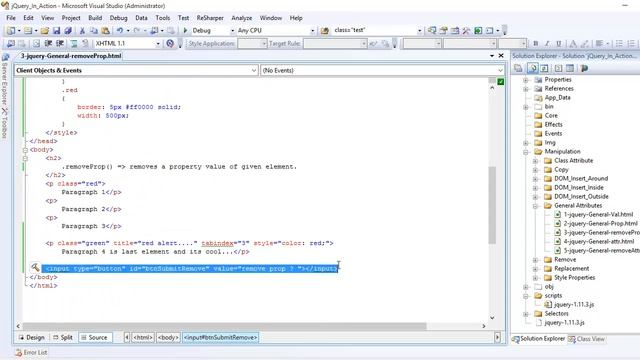Switch to Design view
The height and width of the screenshot is (360, 640).
click(31, 338)
